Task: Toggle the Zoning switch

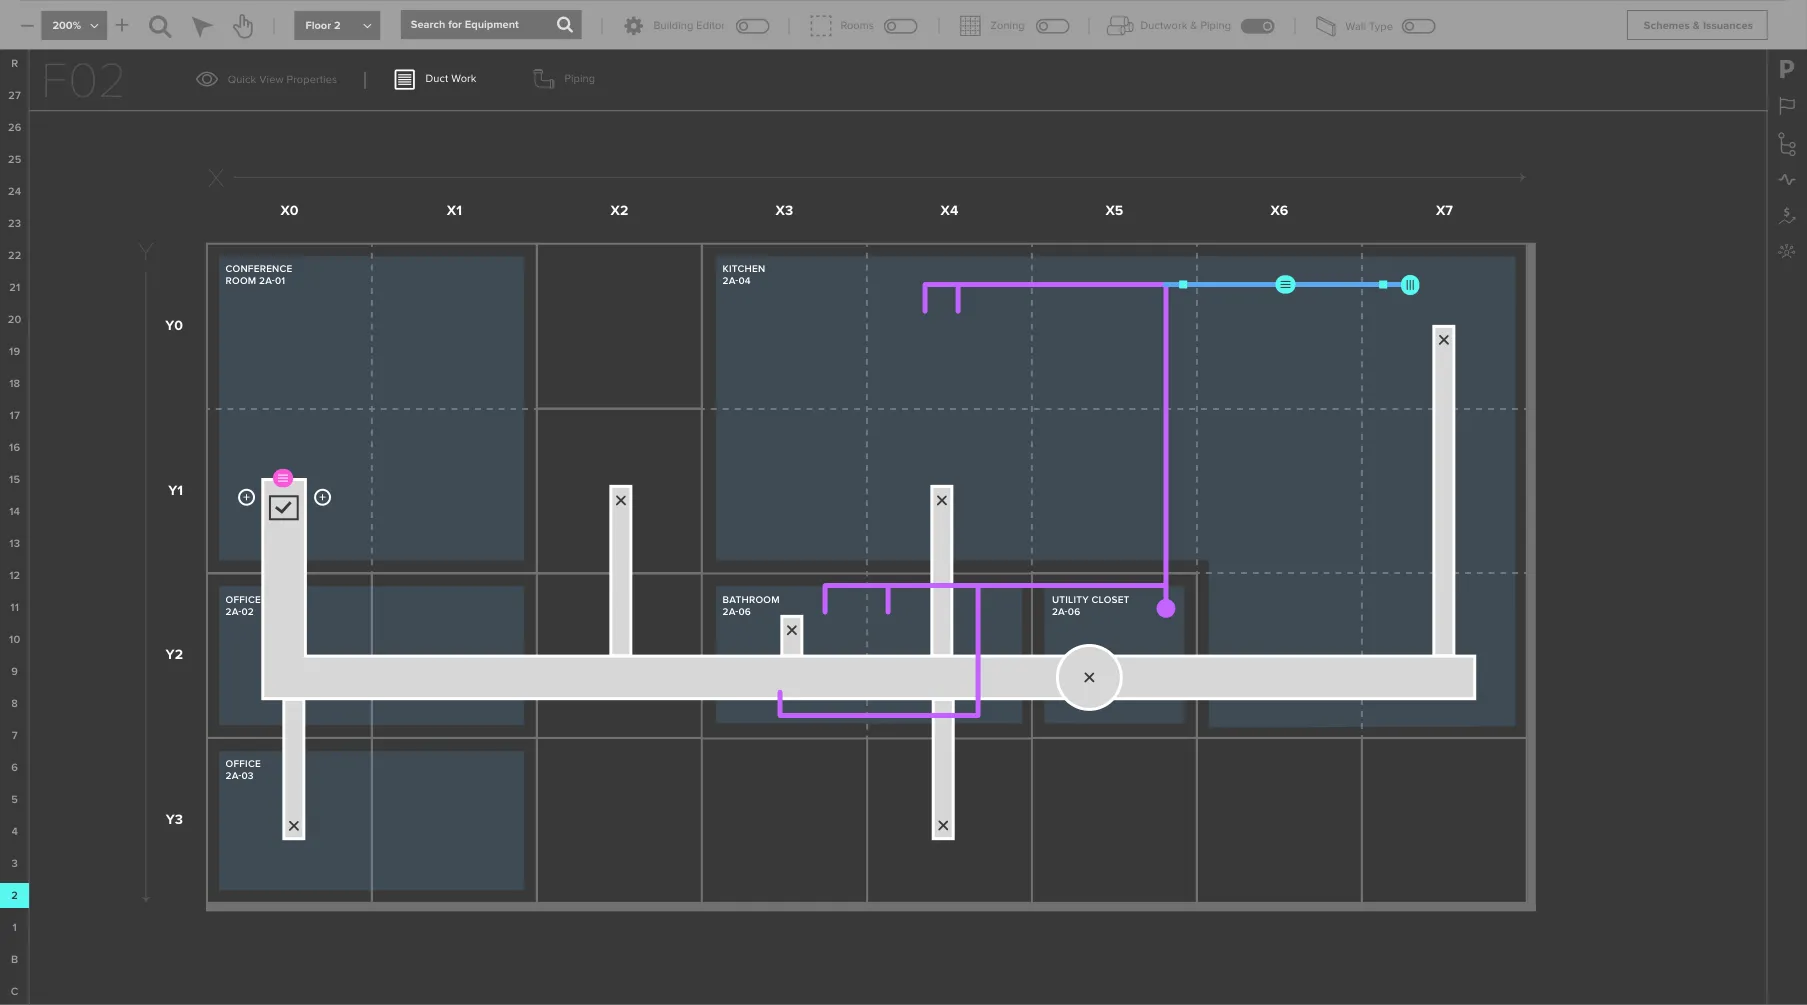Action: (x=1053, y=26)
